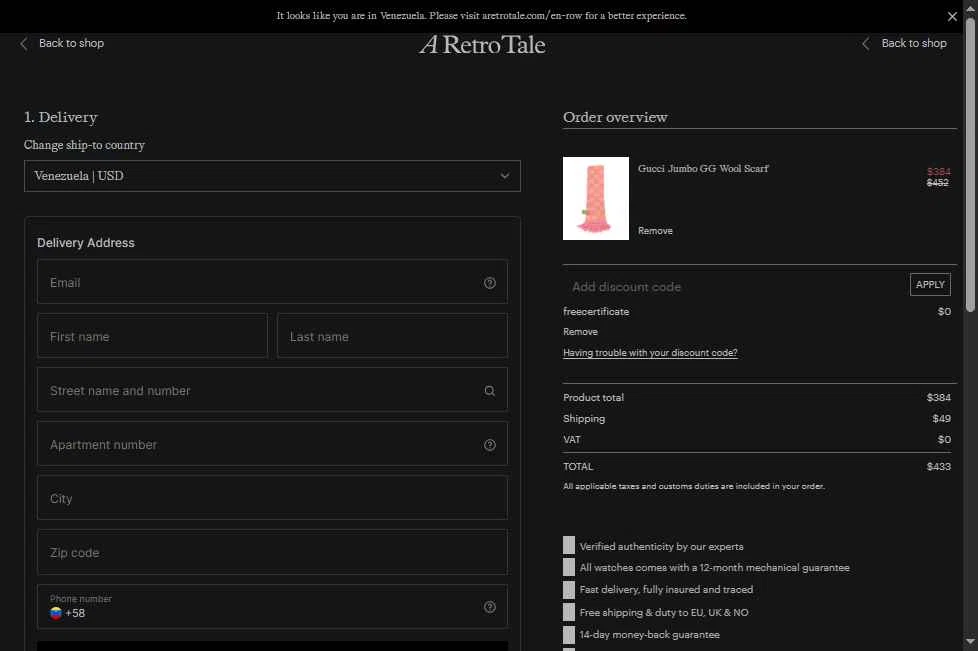Click the Order overview heading
The width and height of the screenshot is (978, 651).
click(x=615, y=117)
